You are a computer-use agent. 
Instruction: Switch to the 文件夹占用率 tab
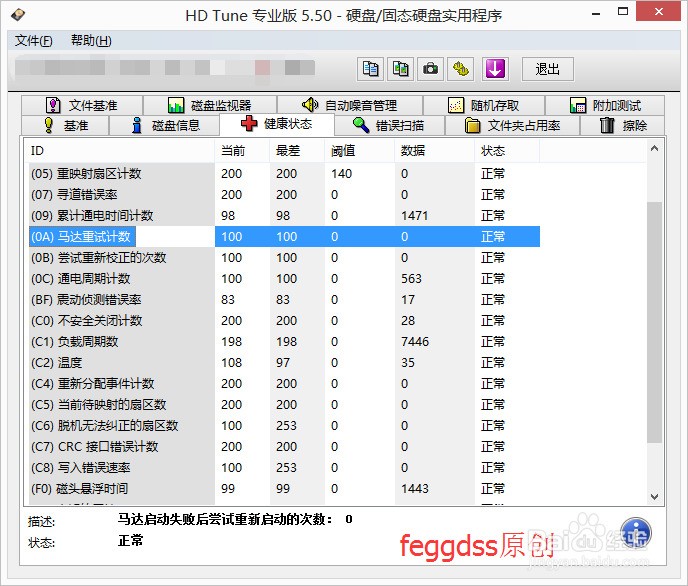tap(512, 125)
